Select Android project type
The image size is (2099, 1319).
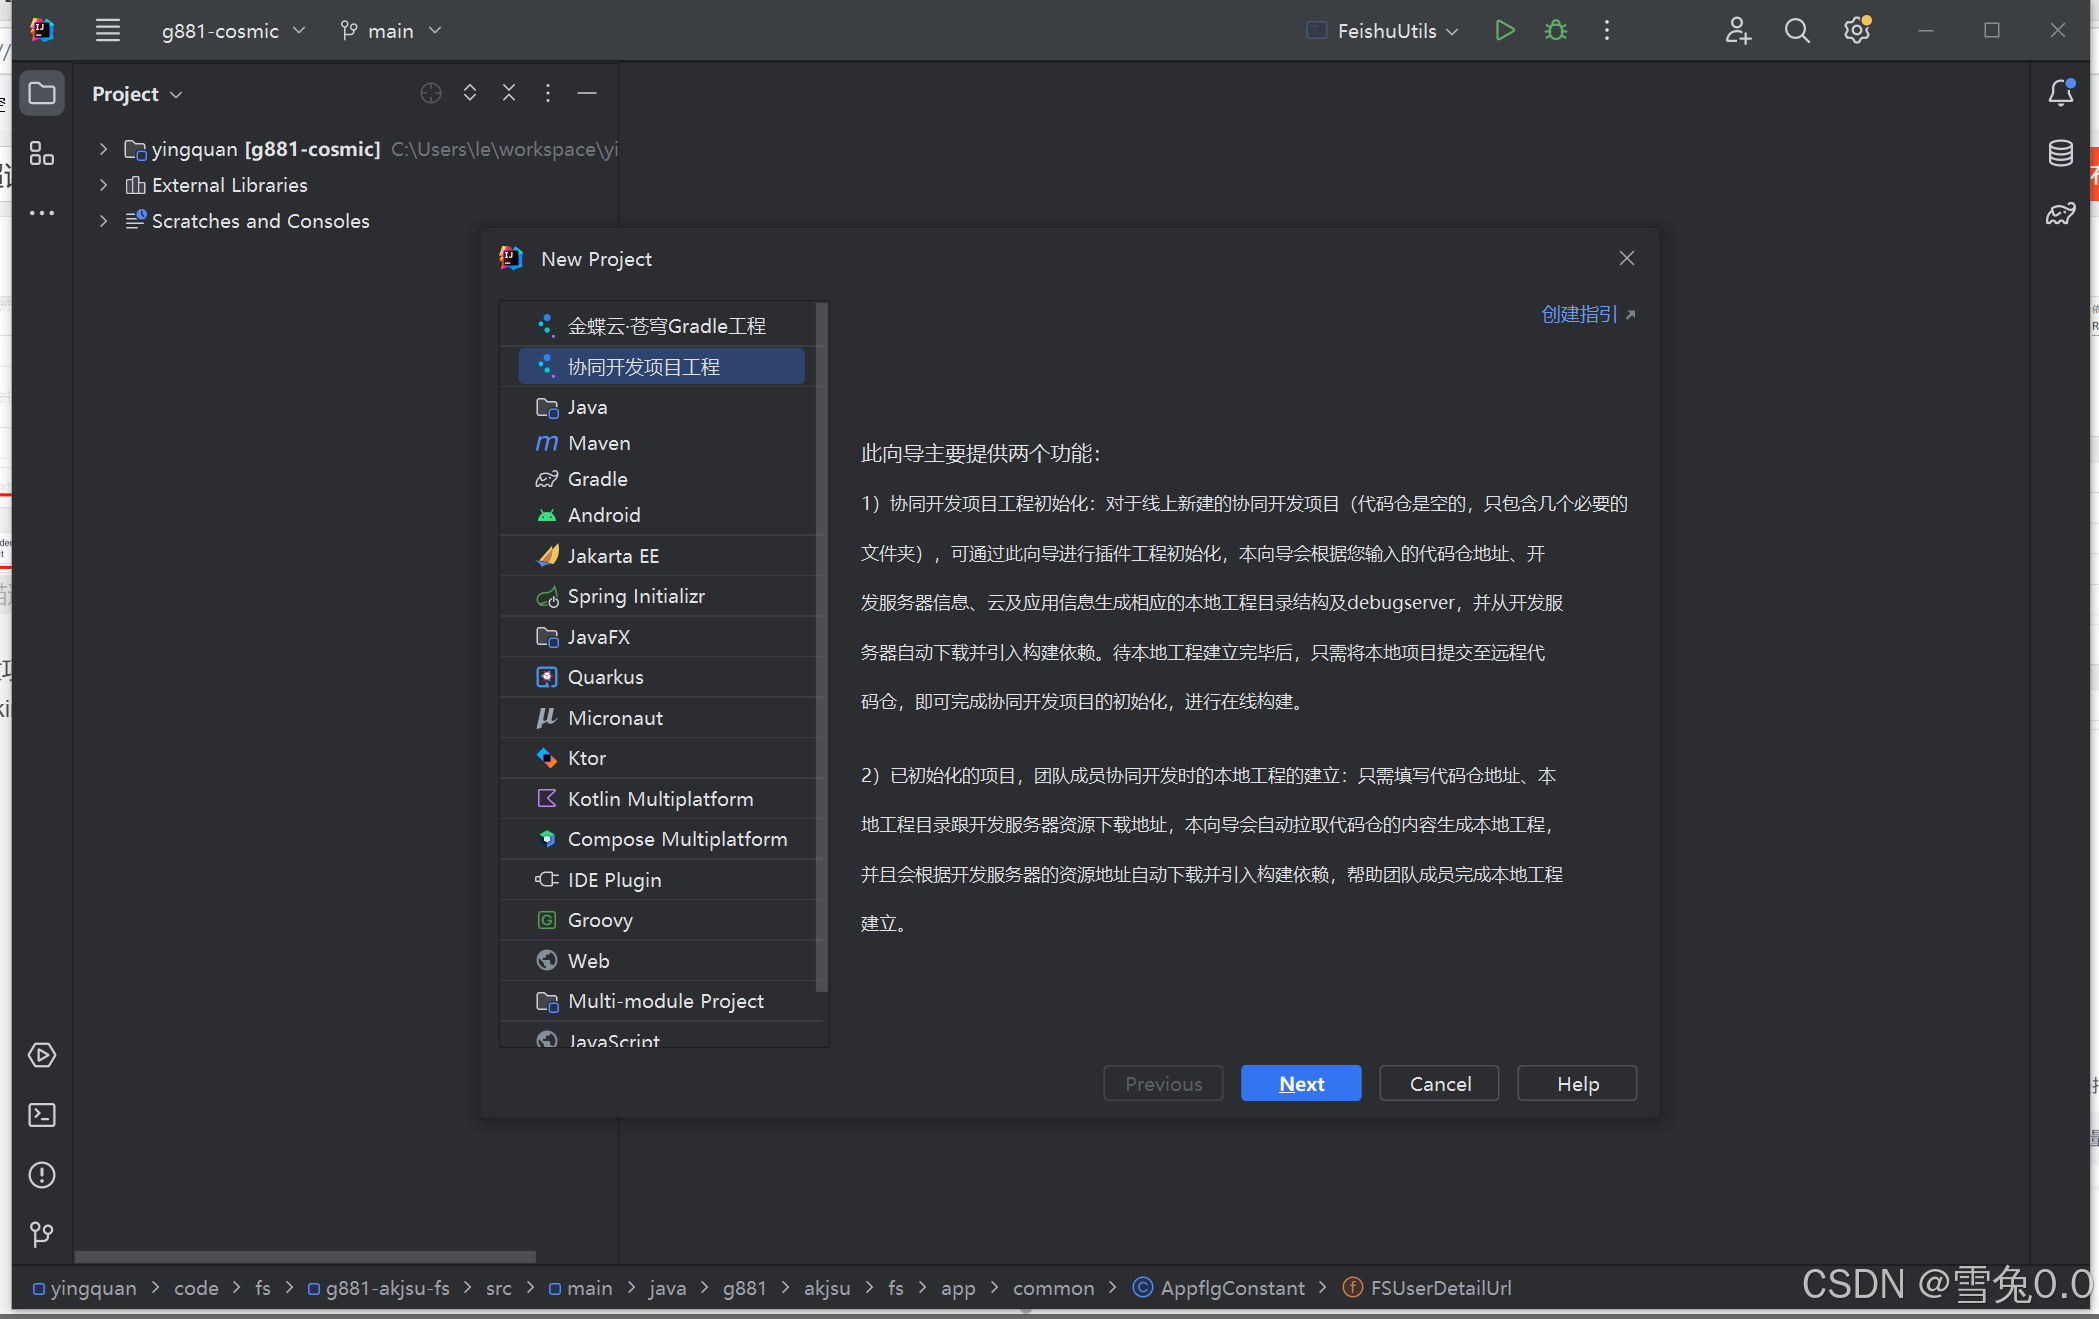[x=661, y=515]
